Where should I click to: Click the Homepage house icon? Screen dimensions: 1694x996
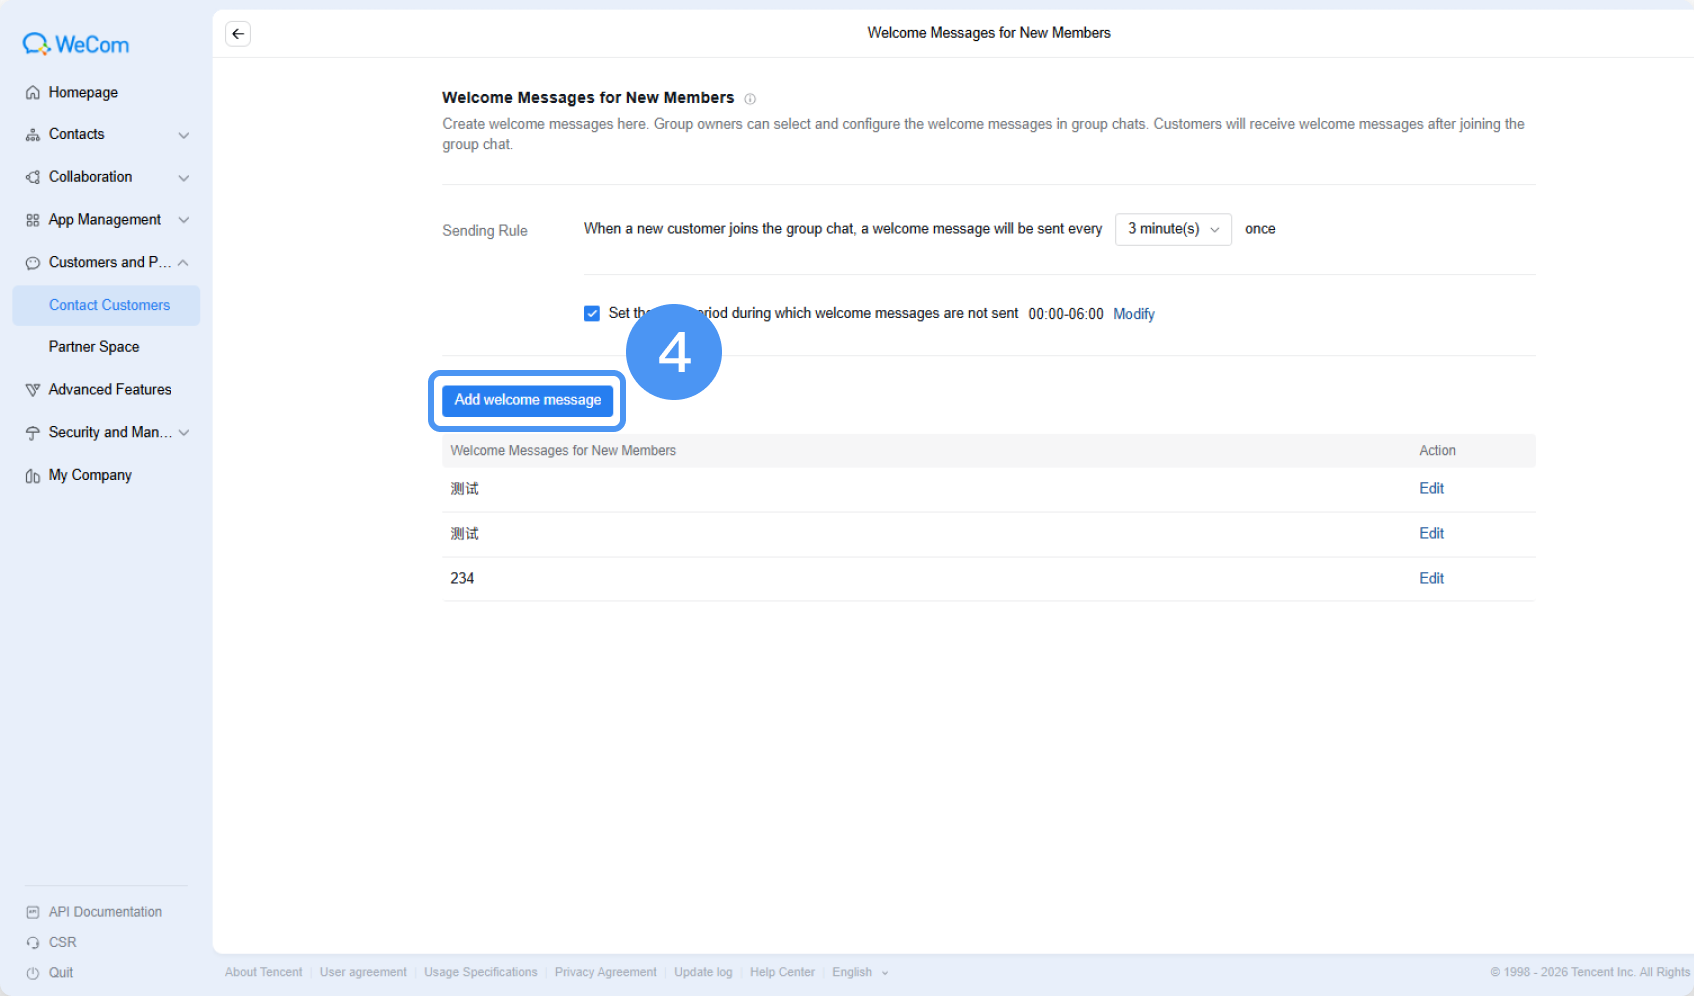pos(33,92)
